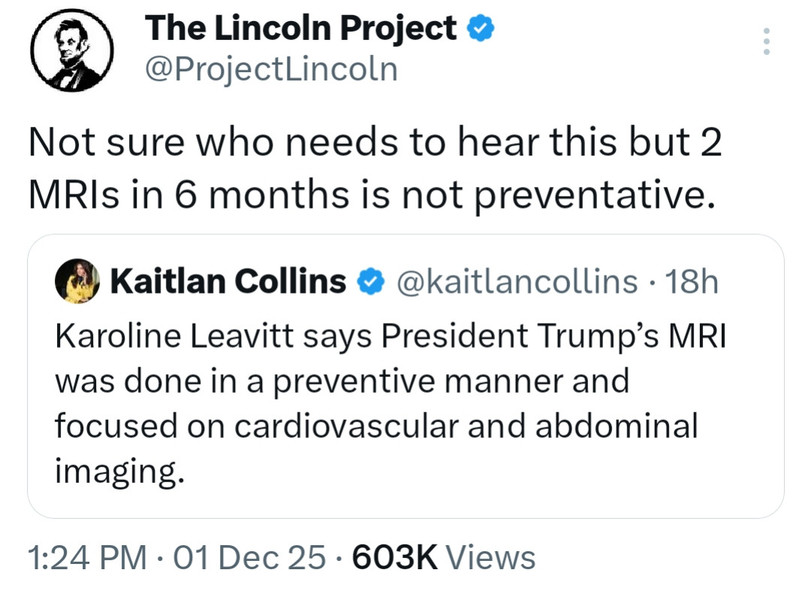Click the "Kaitlan Collins" display name
811x600 pixels.
point(230,283)
